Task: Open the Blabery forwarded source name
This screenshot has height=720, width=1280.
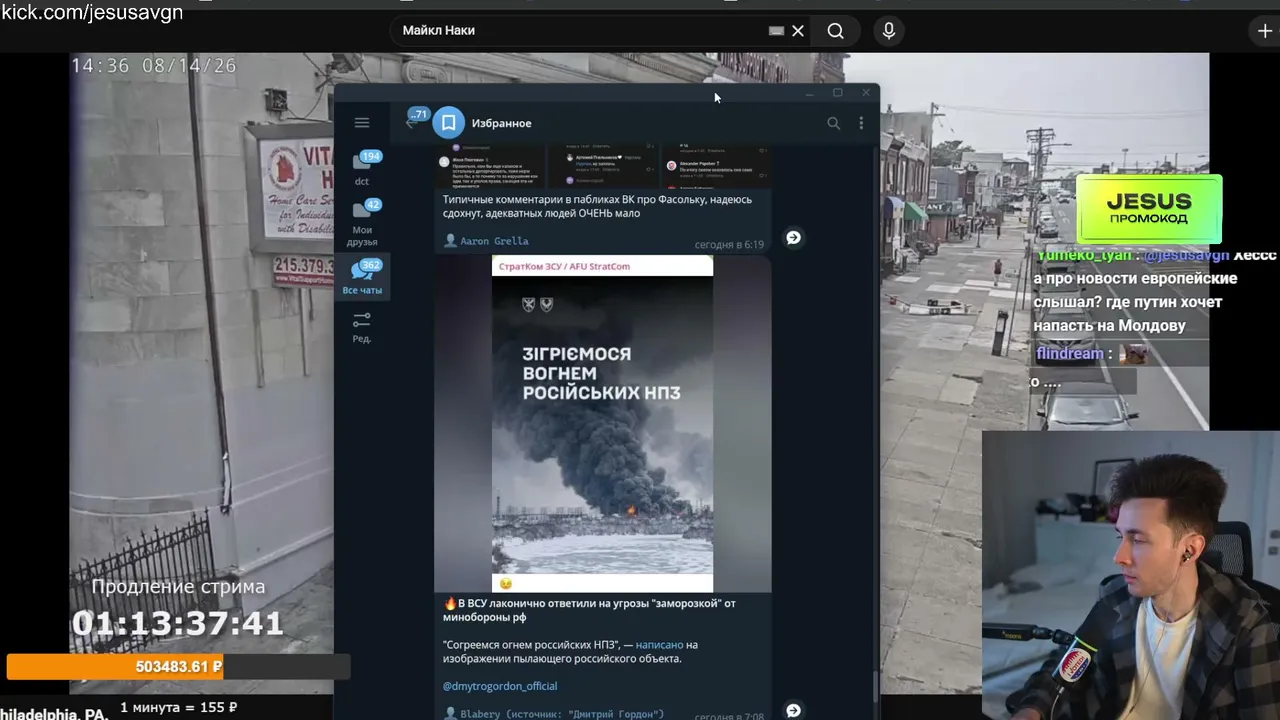Action: [562, 714]
